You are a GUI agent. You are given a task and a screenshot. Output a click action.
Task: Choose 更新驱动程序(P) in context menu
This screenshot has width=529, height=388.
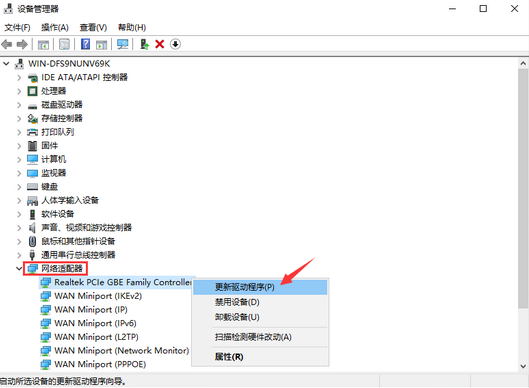click(260, 287)
